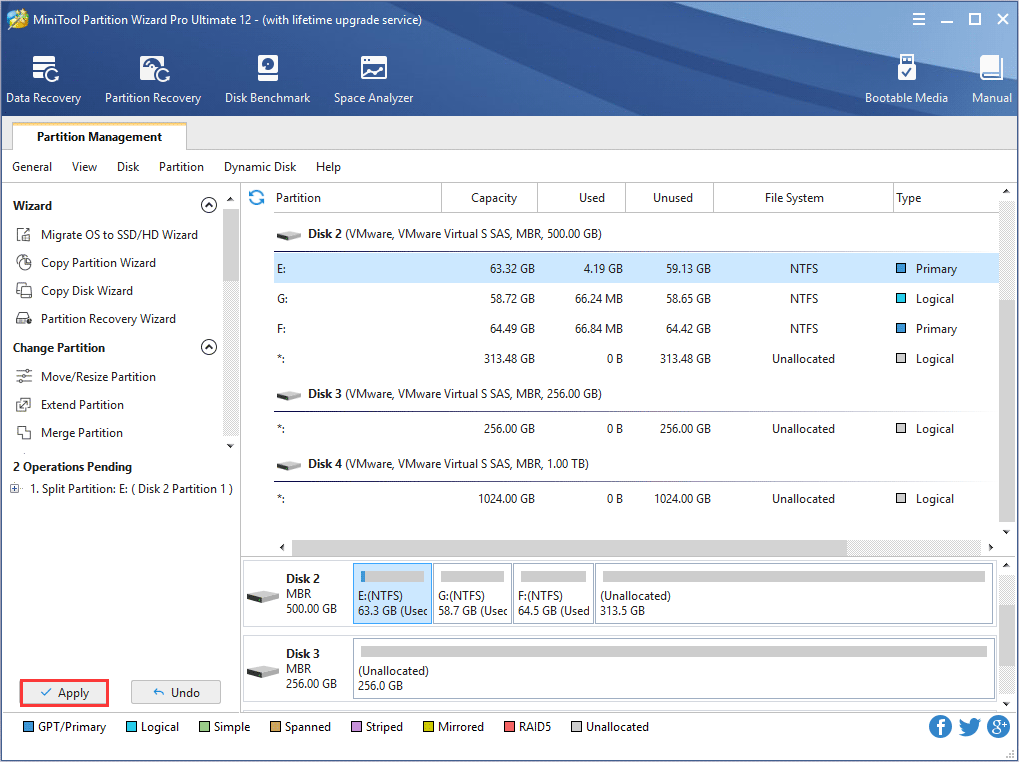Launch Partition Recovery from toolbar
The image size is (1019, 762).
pyautogui.click(x=153, y=79)
